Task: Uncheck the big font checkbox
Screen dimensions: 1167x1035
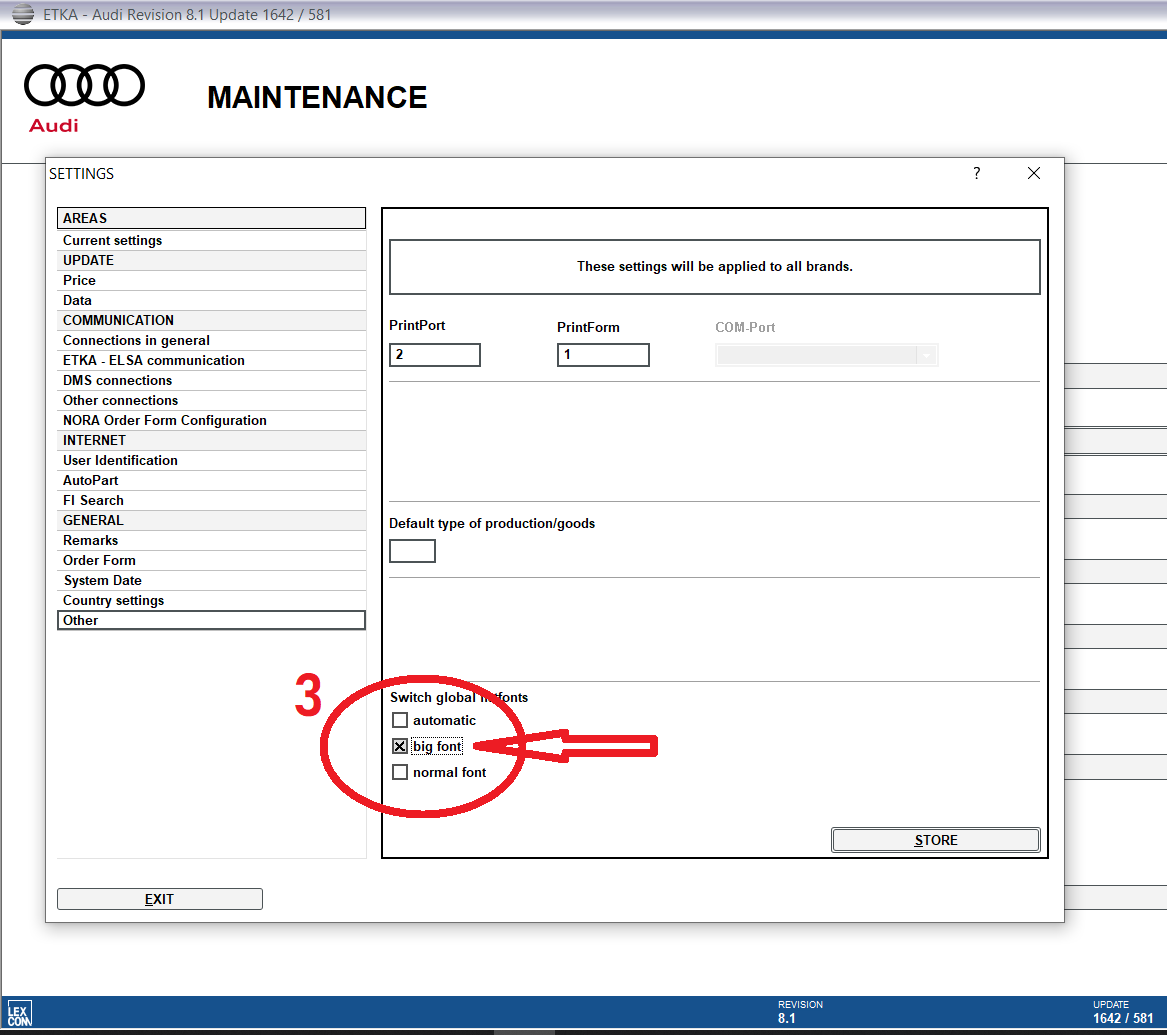Action: (x=400, y=746)
